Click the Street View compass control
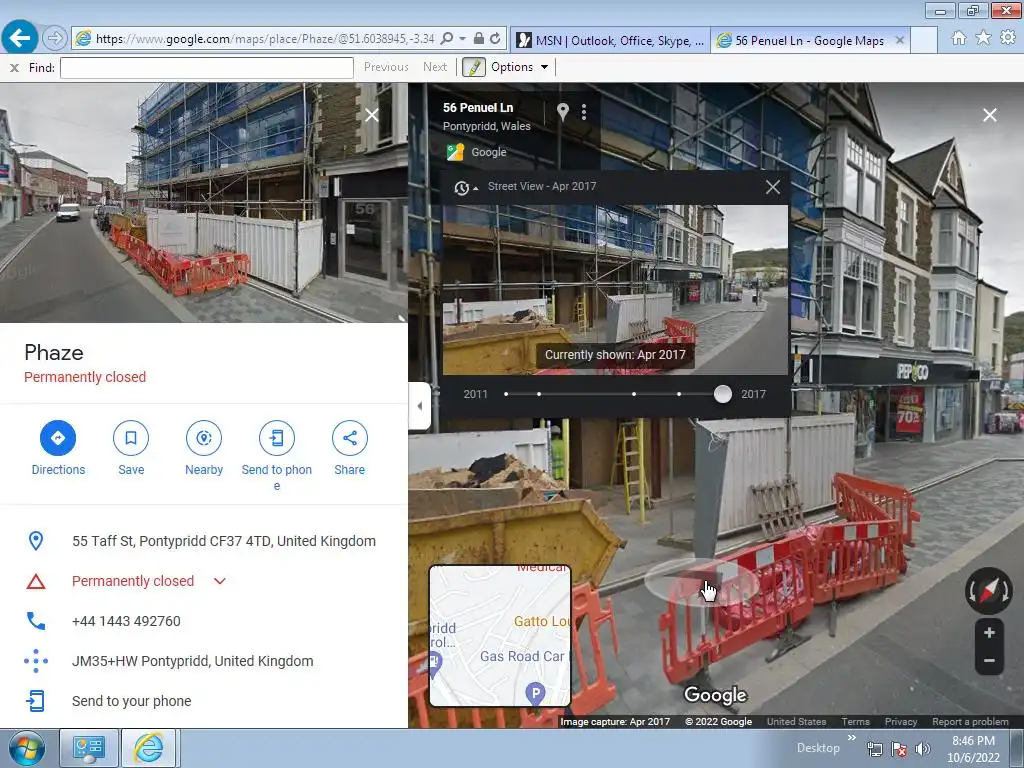1024x768 pixels. coord(989,590)
